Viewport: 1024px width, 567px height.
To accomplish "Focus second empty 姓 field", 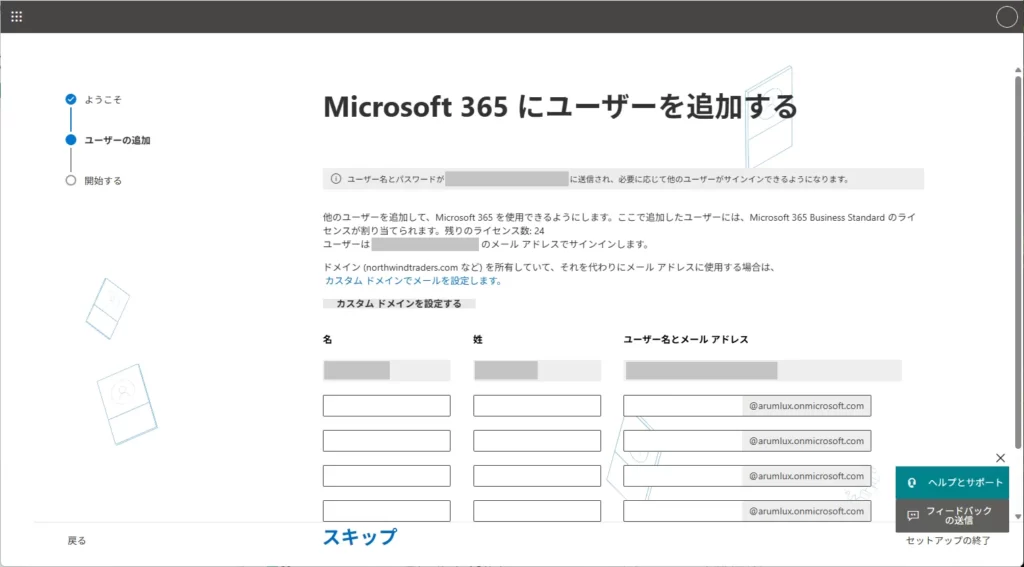I will pos(537,441).
